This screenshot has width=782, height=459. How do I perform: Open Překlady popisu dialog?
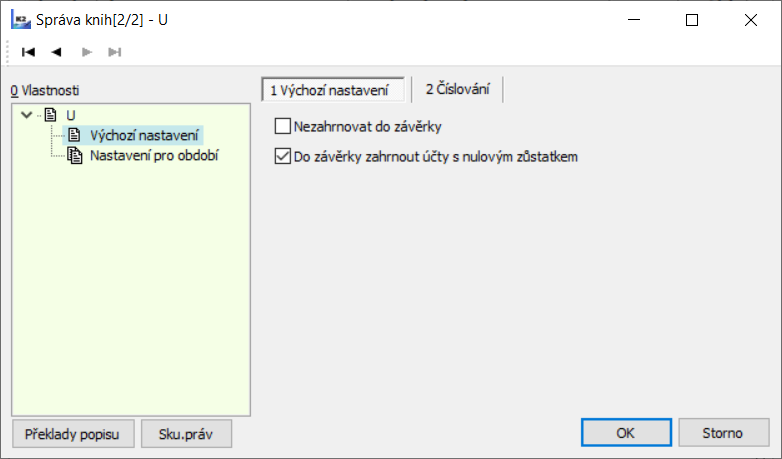[72, 433]
